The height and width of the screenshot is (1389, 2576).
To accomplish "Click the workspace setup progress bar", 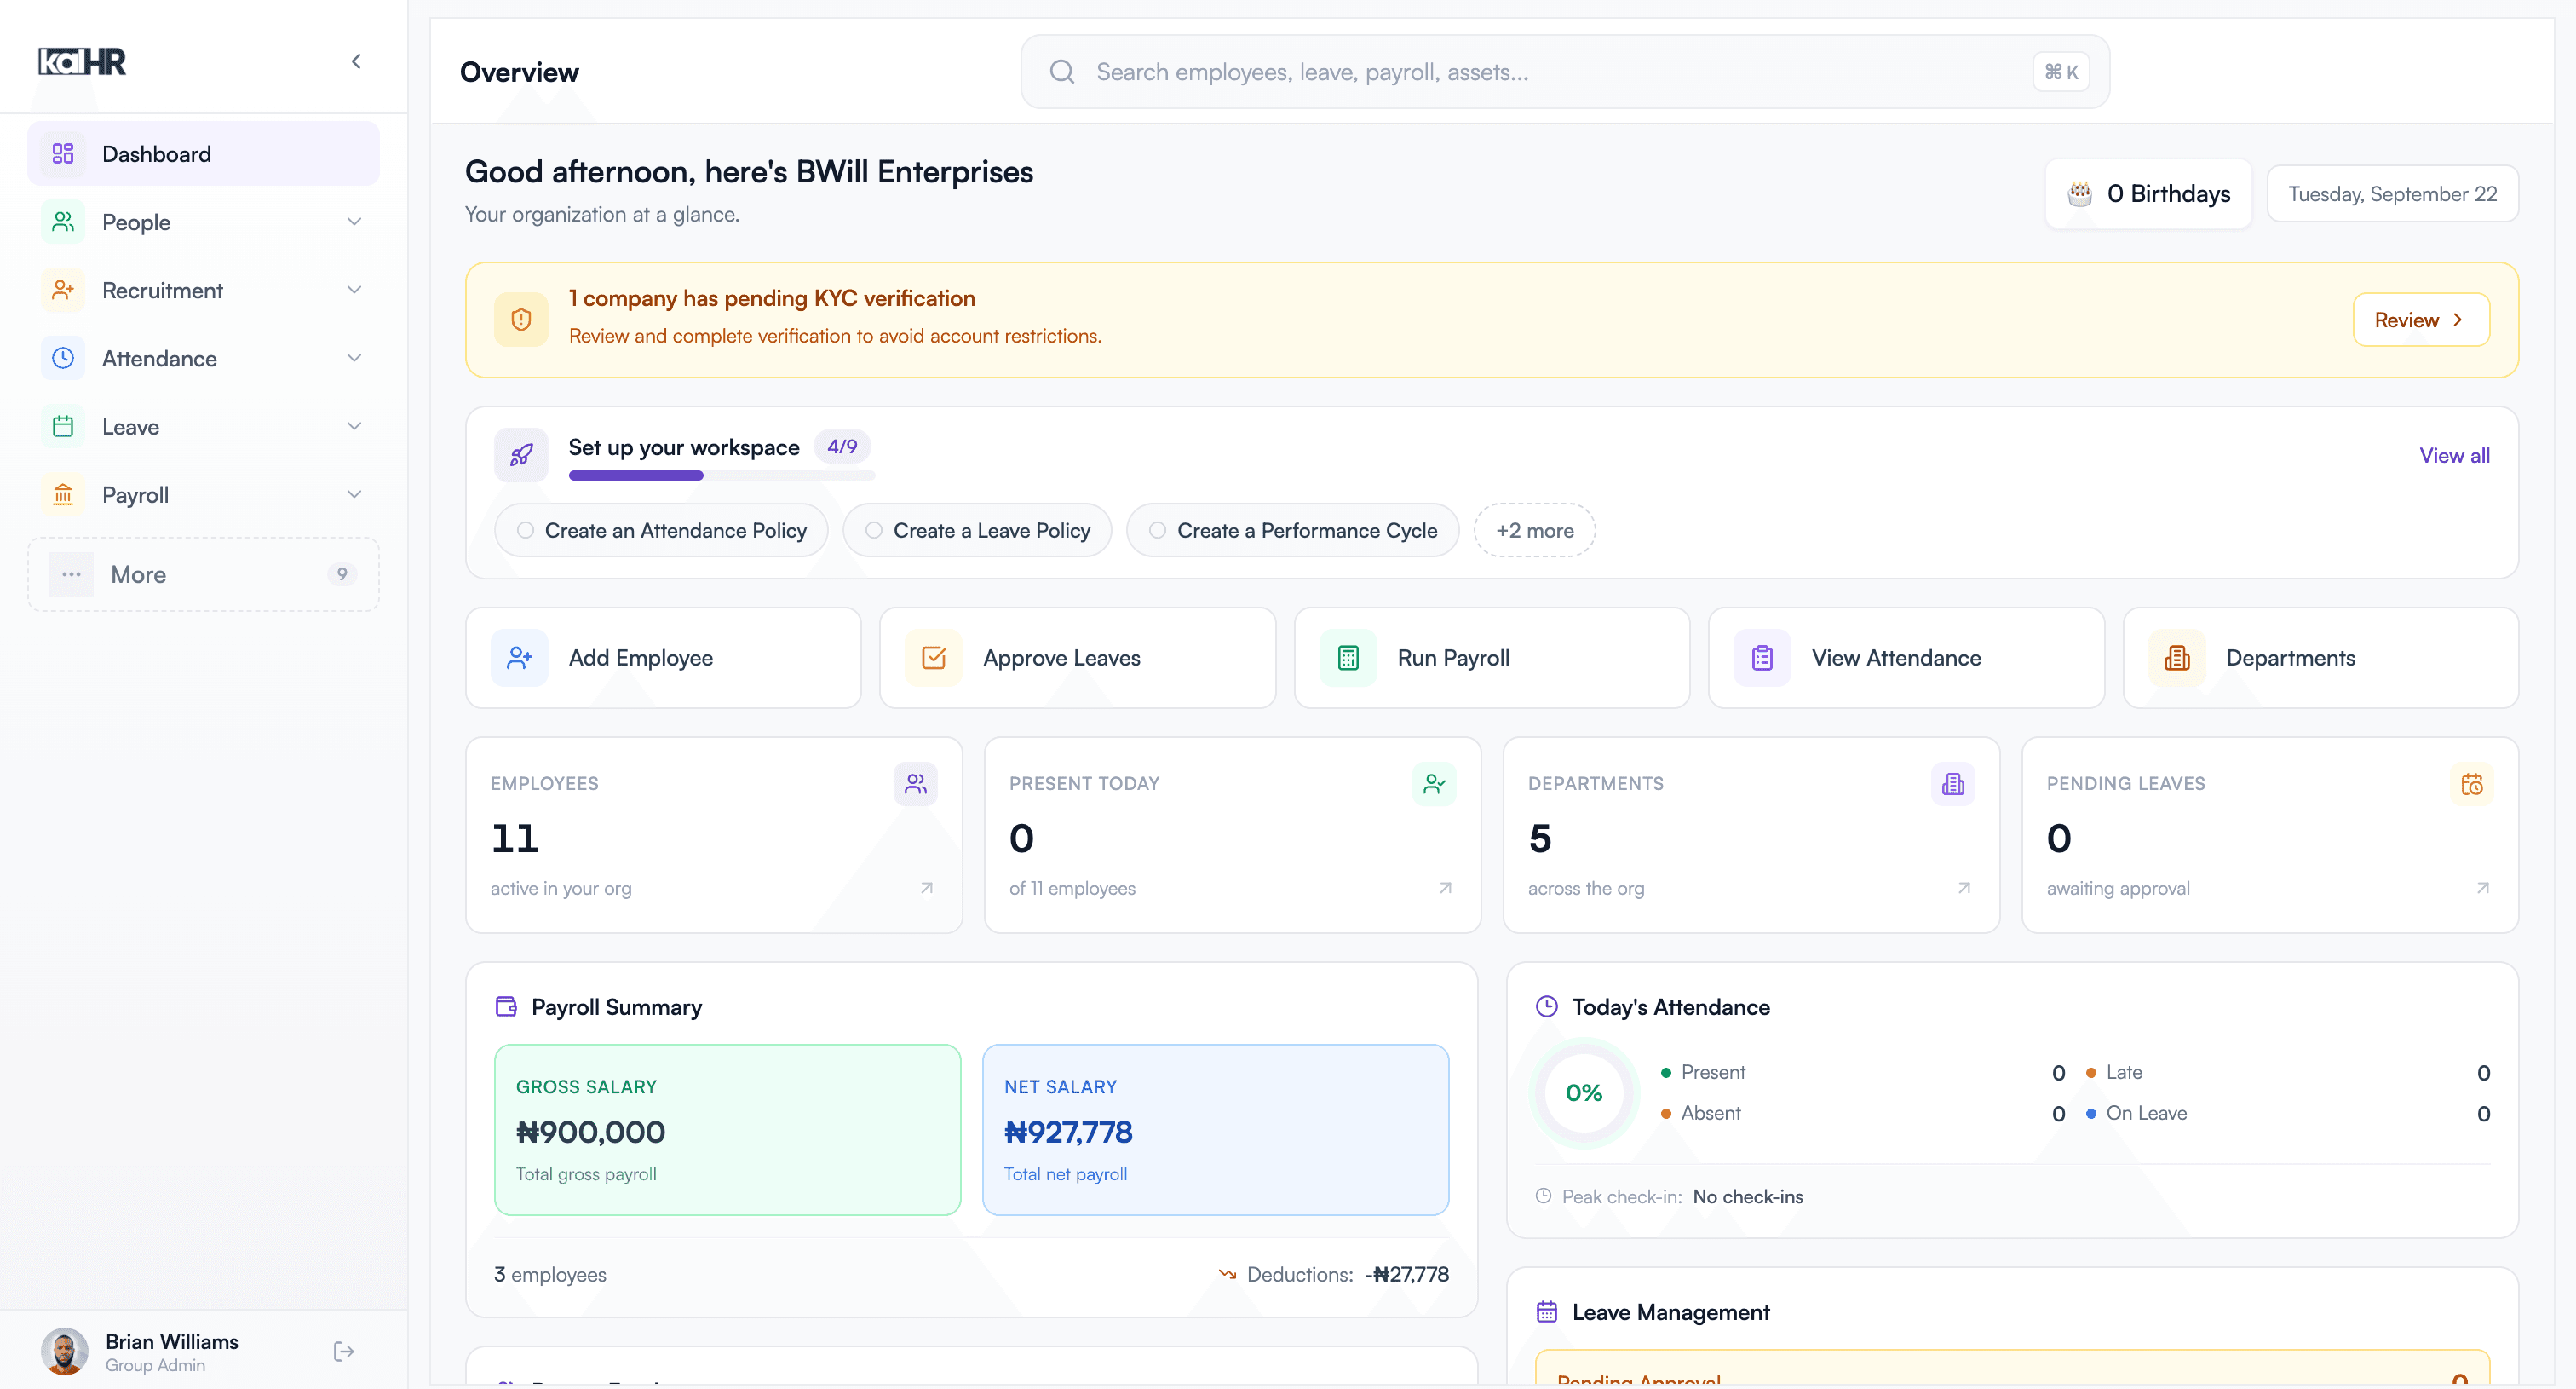I will [722, 475].
